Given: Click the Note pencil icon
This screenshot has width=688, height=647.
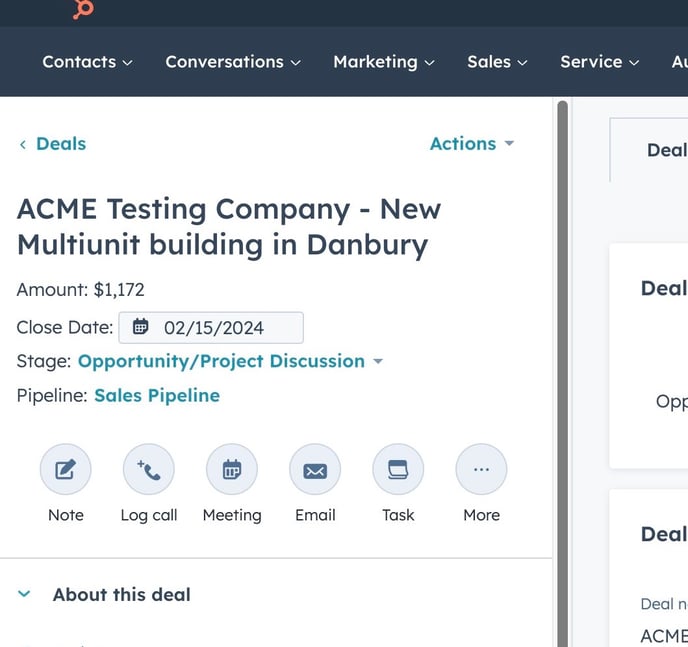Looking at the screenshot, I should 66,470.
